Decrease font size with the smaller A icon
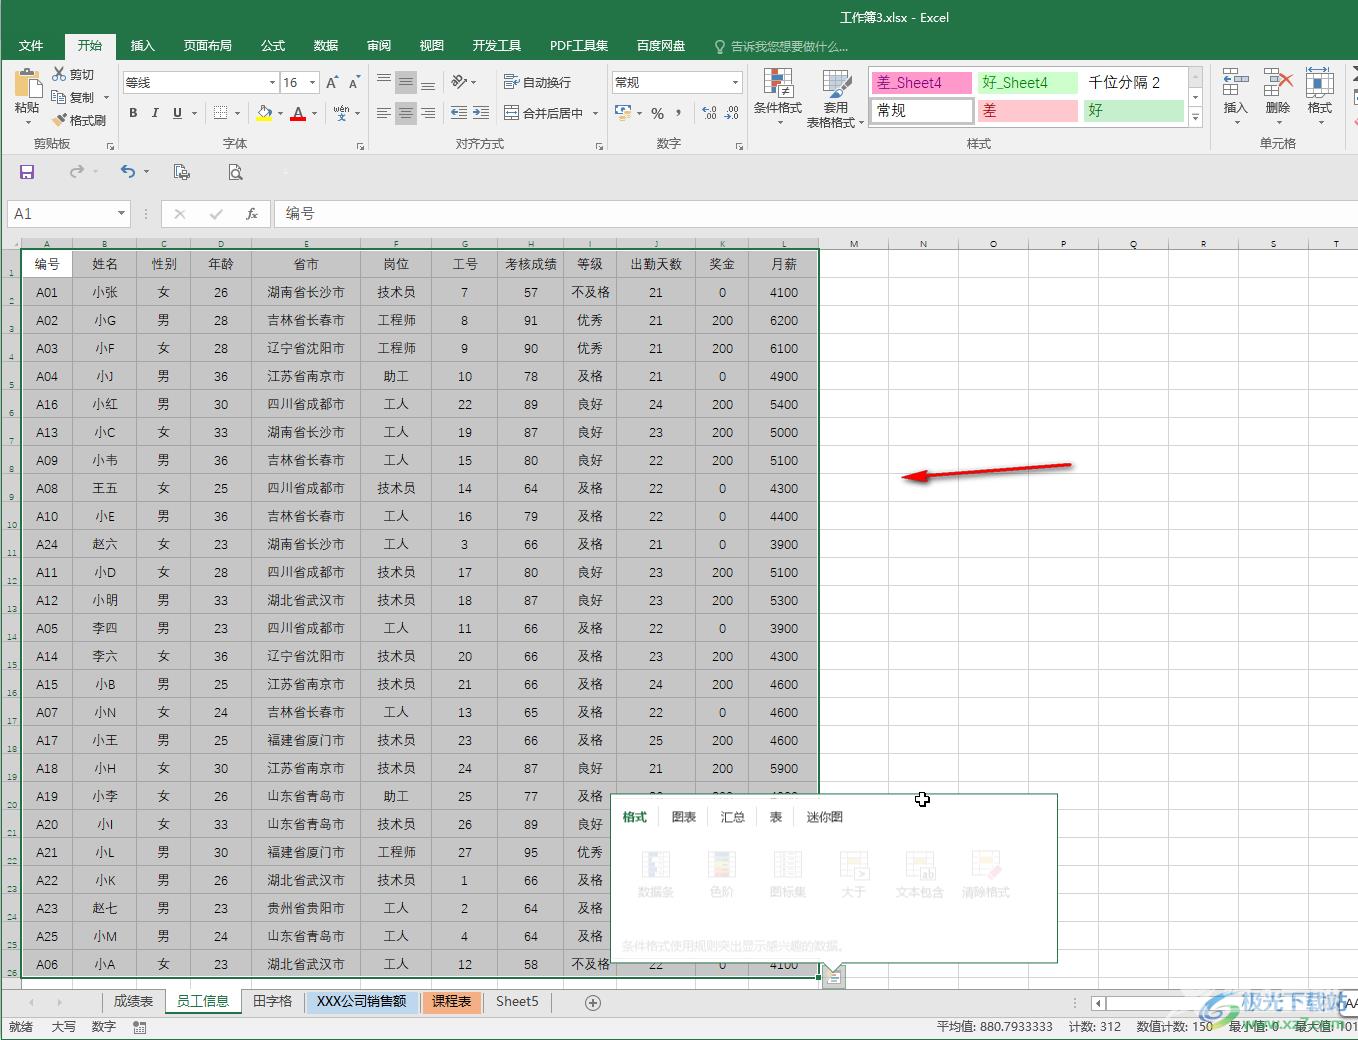This screenshot has height=1040, width=1358. coord(354,82)
